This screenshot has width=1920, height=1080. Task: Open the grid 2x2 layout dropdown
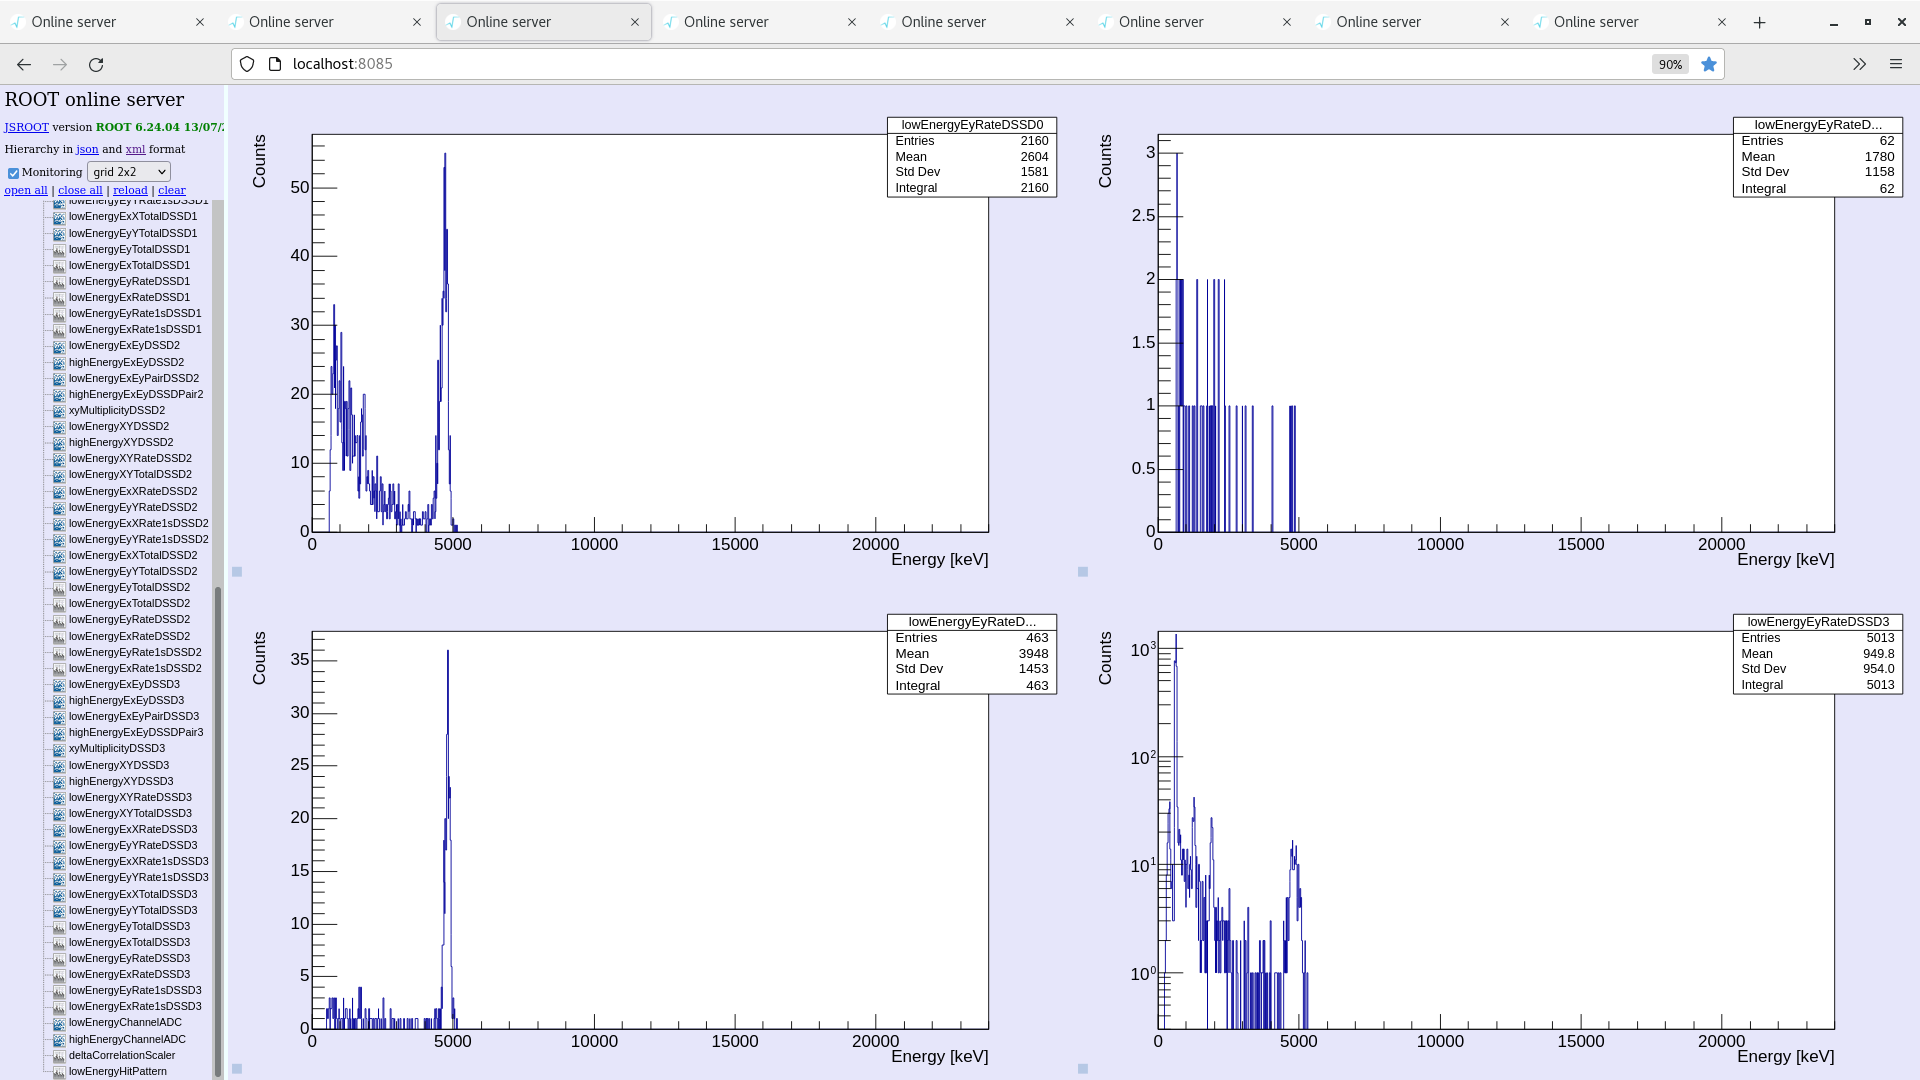(129, 172)
